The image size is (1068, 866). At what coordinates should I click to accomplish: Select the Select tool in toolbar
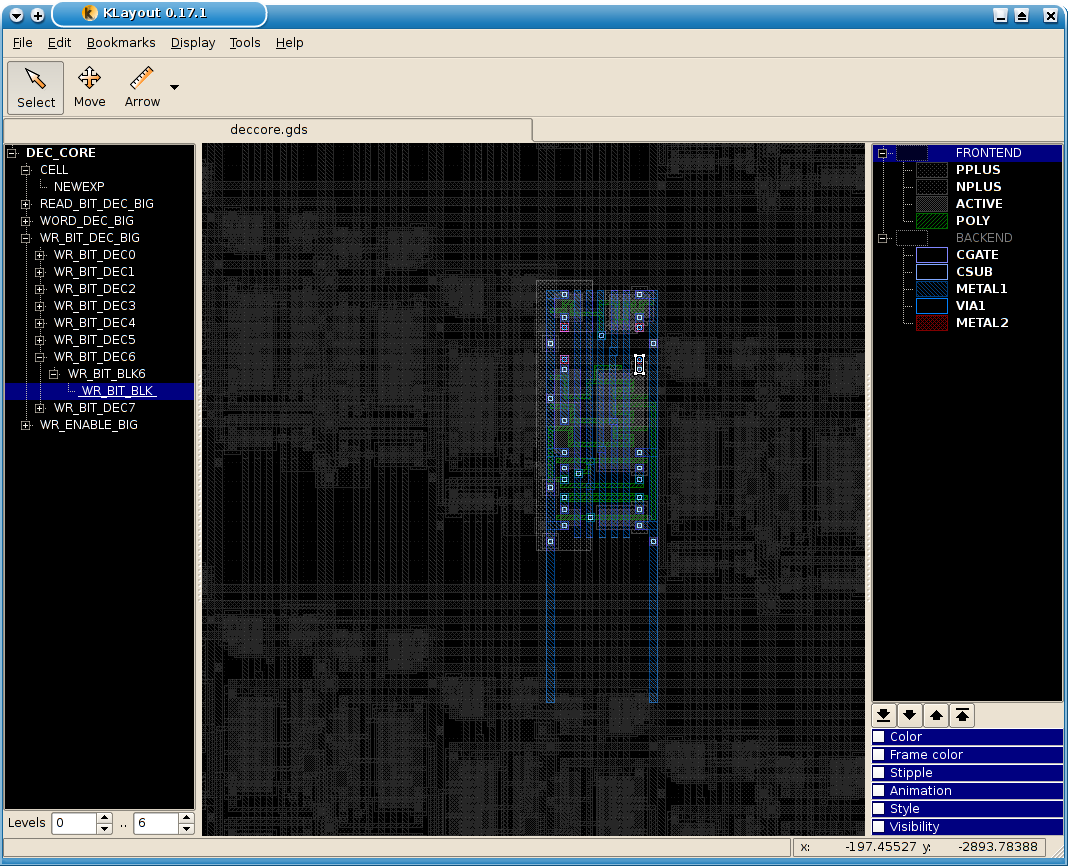click(x=36, y=87)
